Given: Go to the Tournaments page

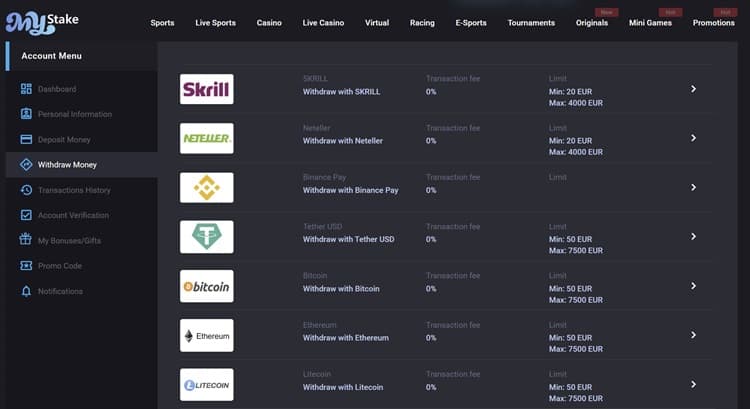Looking at the screenshot, I should click(x=531, y=23).
